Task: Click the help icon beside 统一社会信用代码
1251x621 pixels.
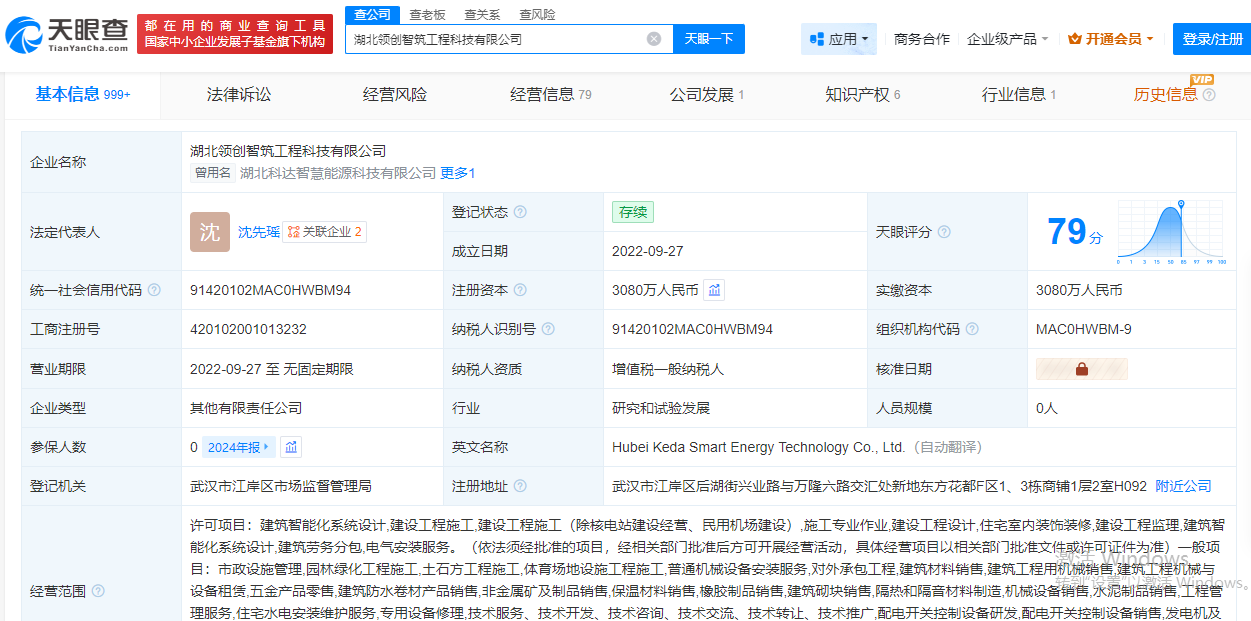Action: 154,290
